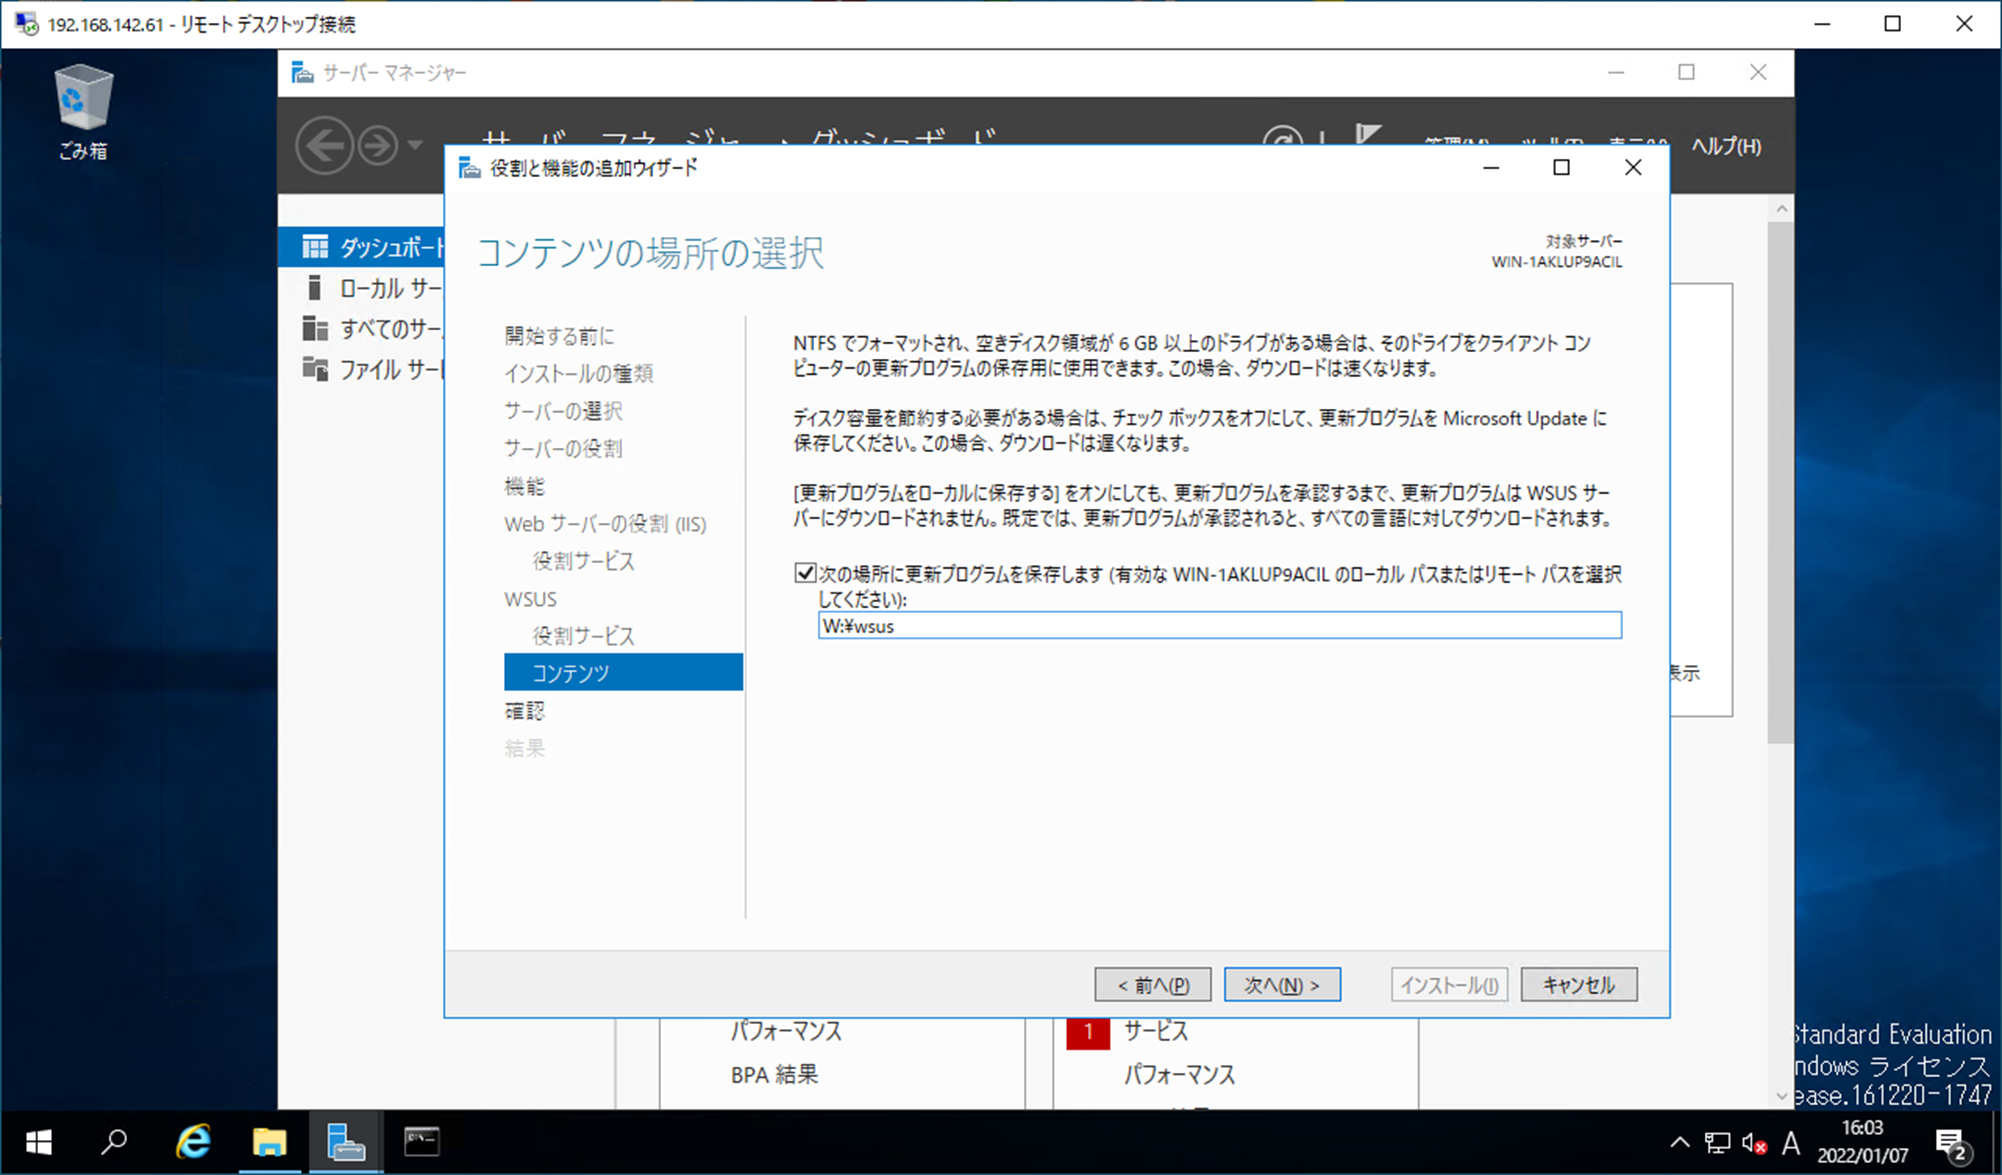Go to the サーバーの役割 wizard step

563,448
